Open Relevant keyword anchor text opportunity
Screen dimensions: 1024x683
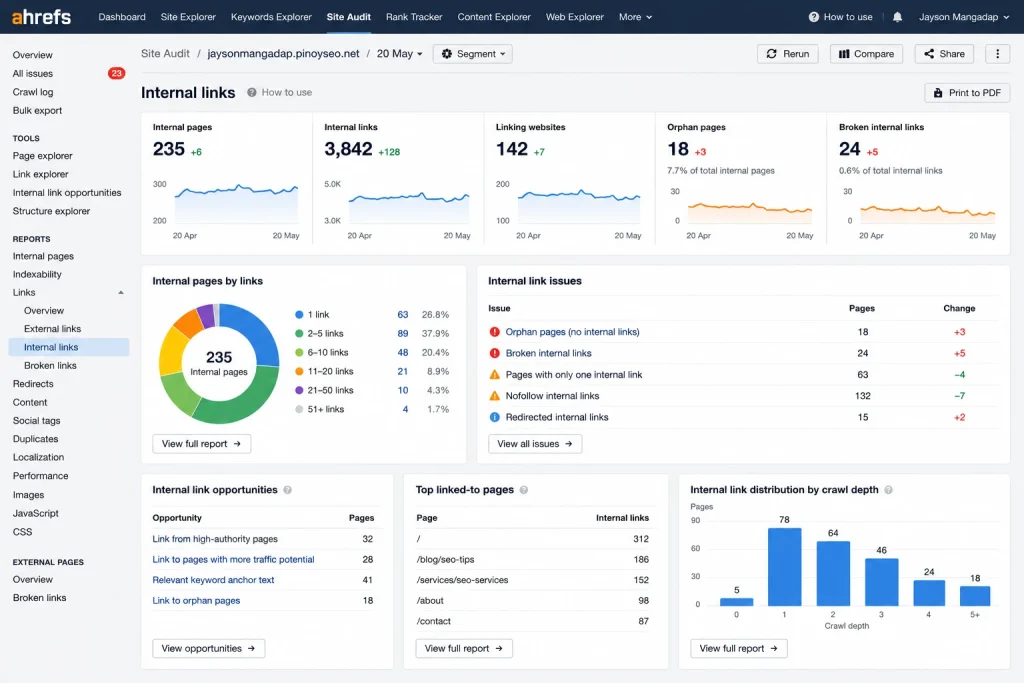point(213,580)
